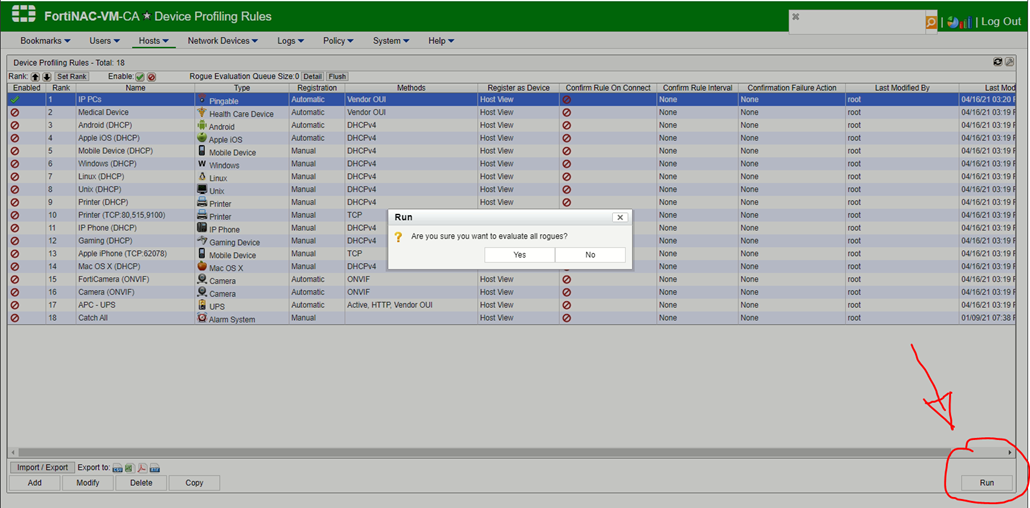
Task: Expand the Policy dropdown menu
Action: point(338,41)
